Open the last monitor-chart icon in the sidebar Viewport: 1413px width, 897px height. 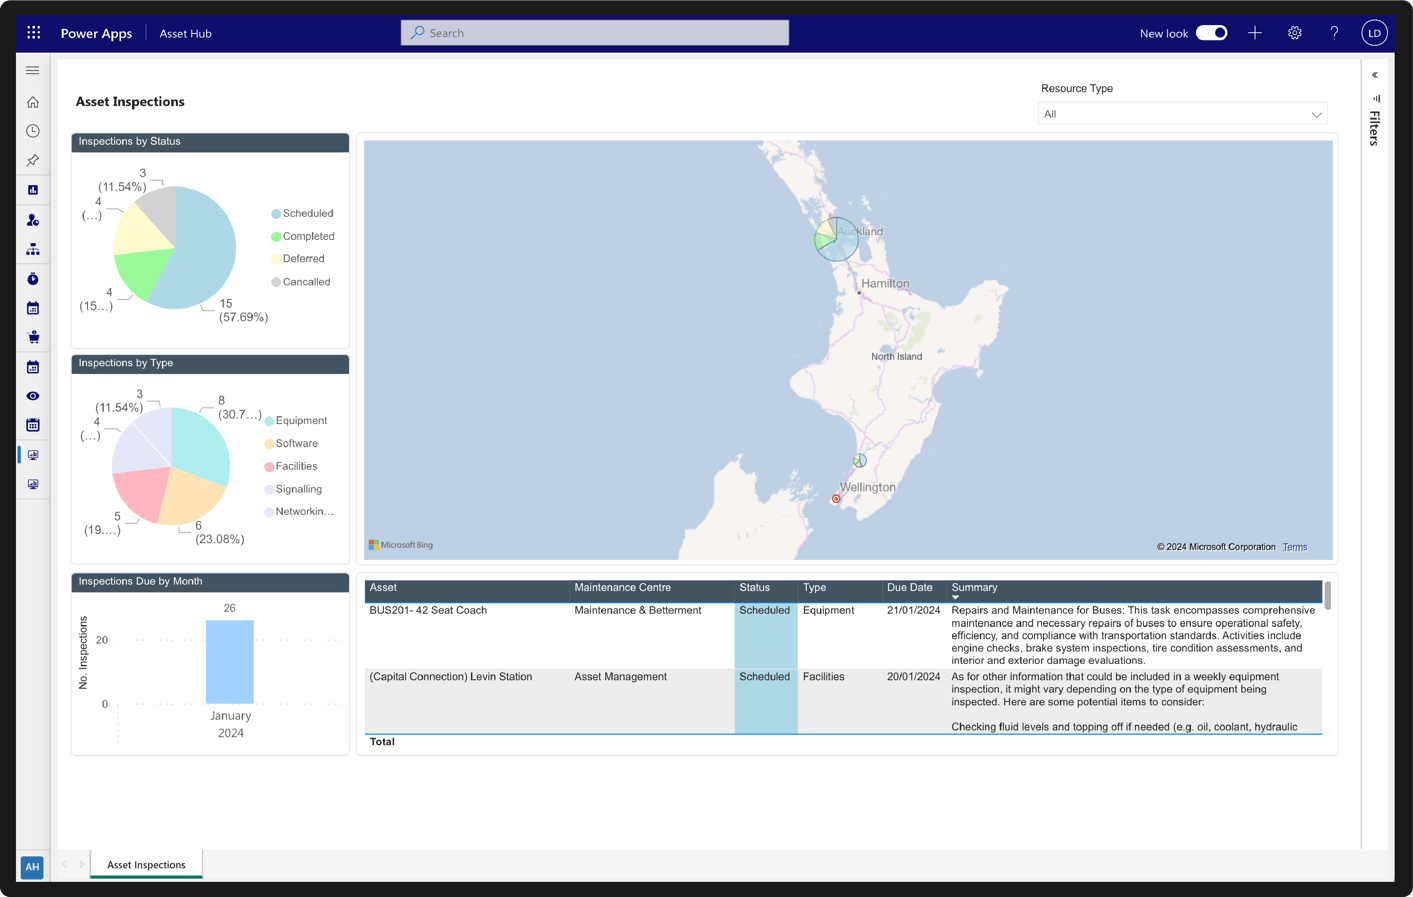tap(33, 484)
